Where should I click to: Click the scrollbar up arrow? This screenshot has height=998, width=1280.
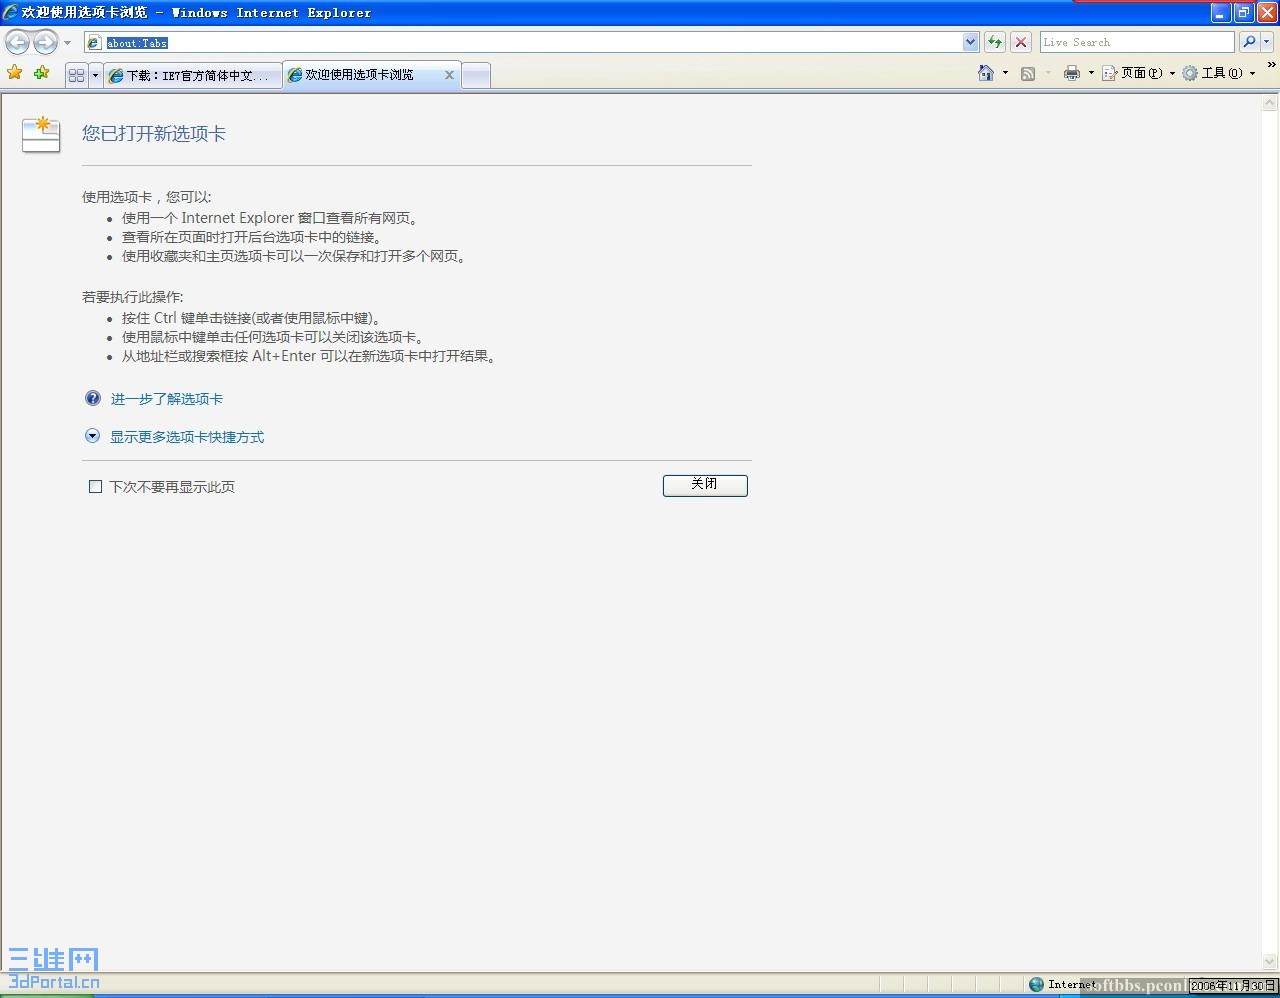click(x=1270, y=103)
